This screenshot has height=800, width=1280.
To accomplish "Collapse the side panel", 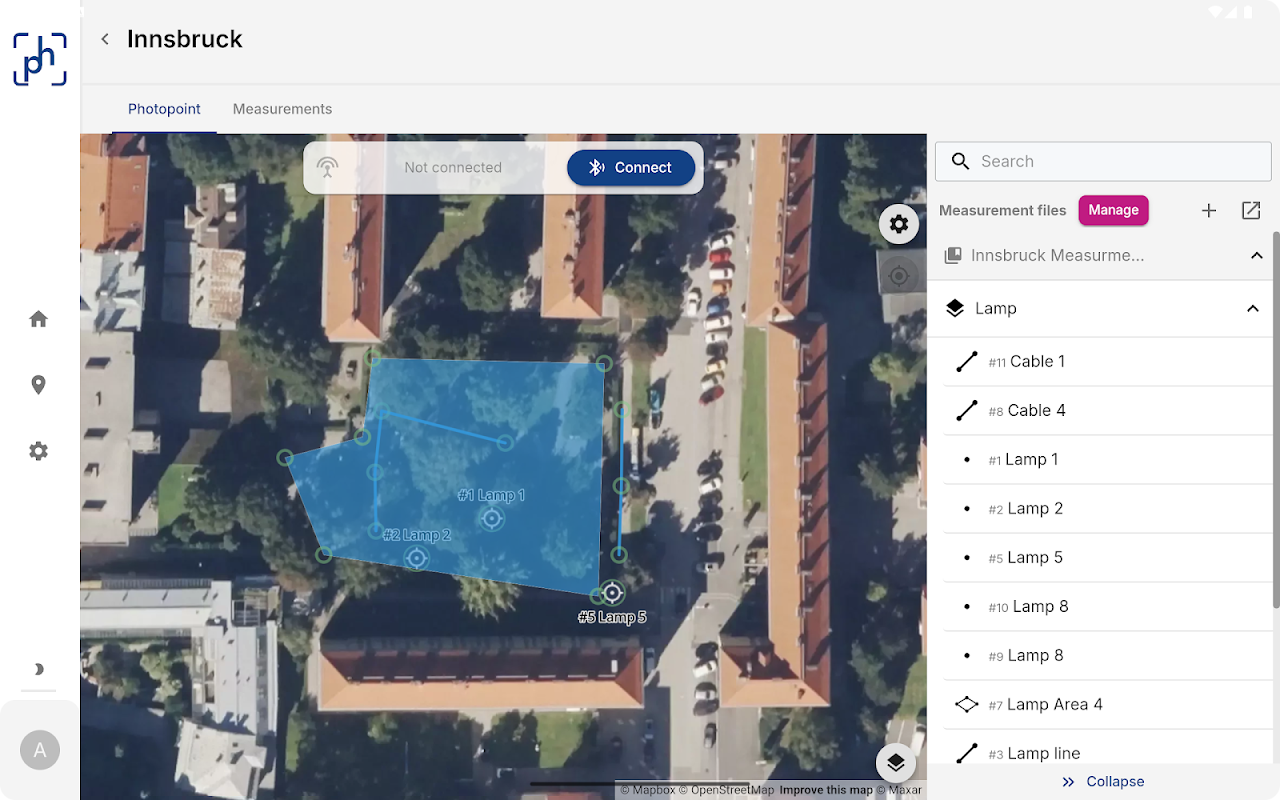I will pyautogui.click(x=1103, y=782).
